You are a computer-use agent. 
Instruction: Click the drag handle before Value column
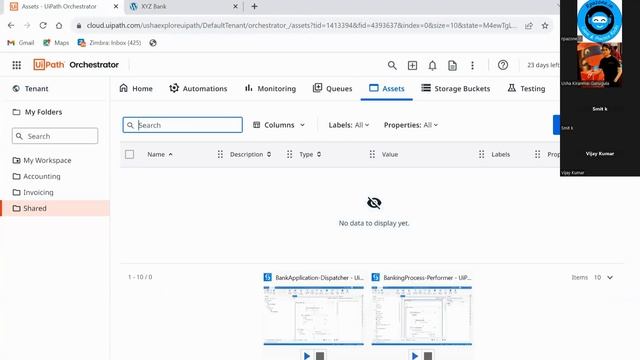click(x=372, y=154)
